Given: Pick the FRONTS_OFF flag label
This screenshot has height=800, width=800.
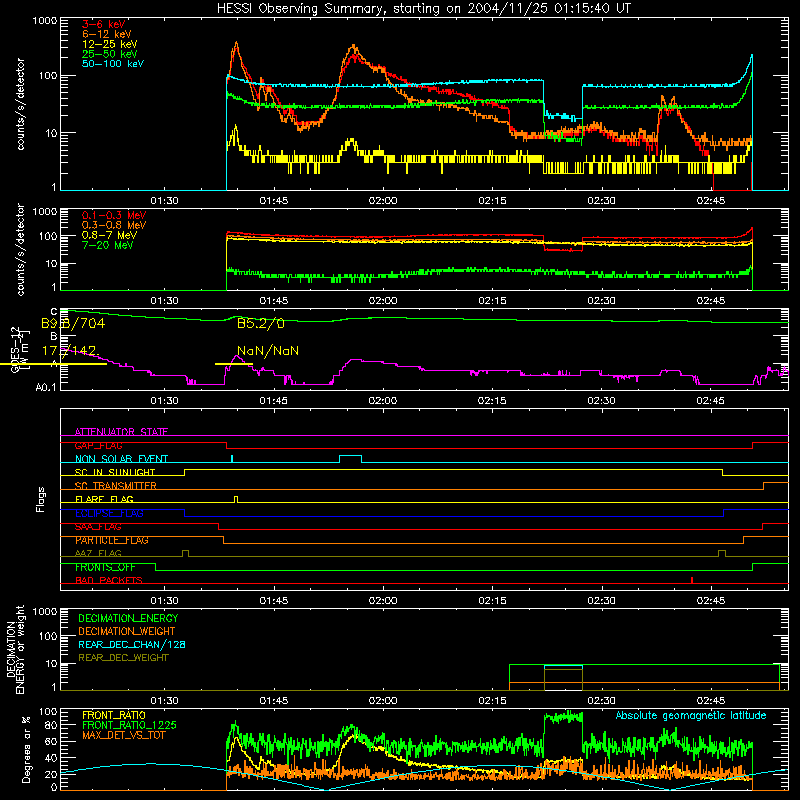Looking at the screenshot, I should 105,567.
